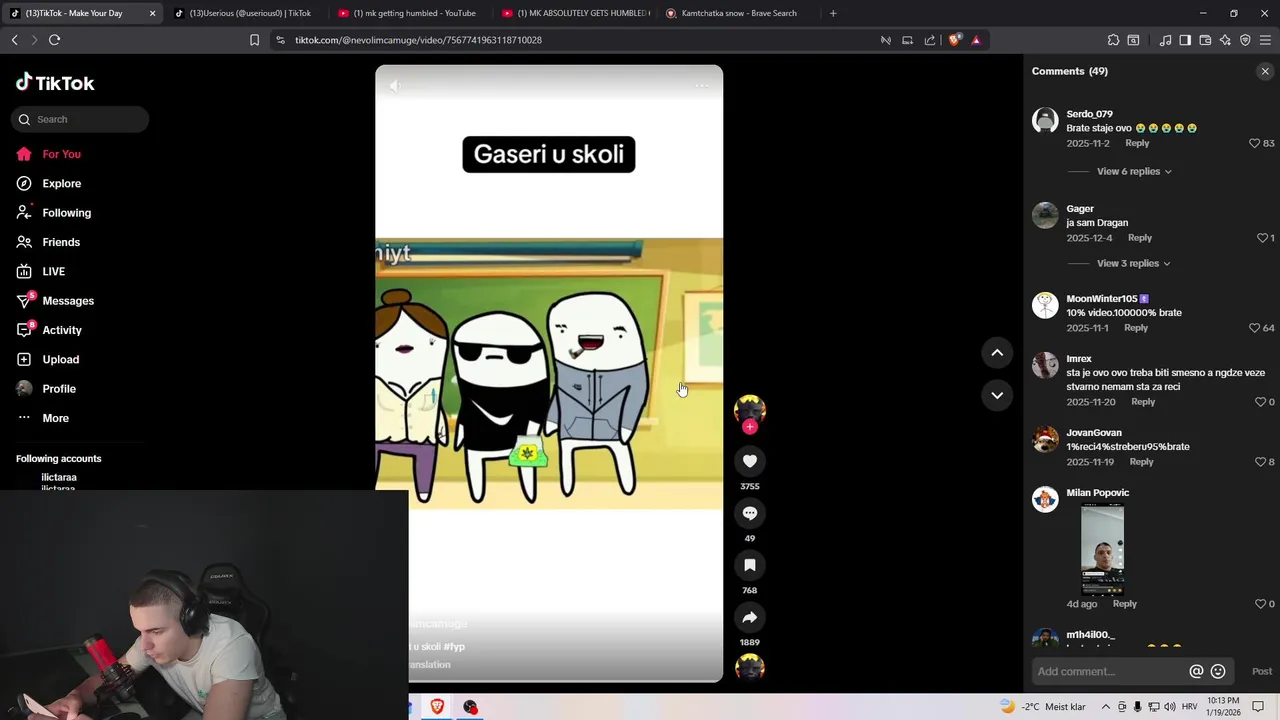Screen dimensions: 1280x720
Task: Click the TikTok logo
Action: (55, 83)
